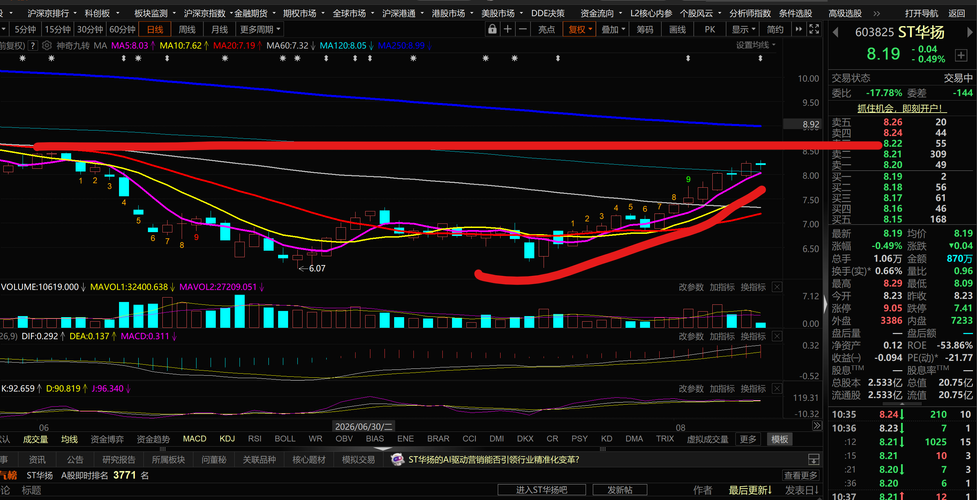Open indicator settings gear icon

(45, 45)
